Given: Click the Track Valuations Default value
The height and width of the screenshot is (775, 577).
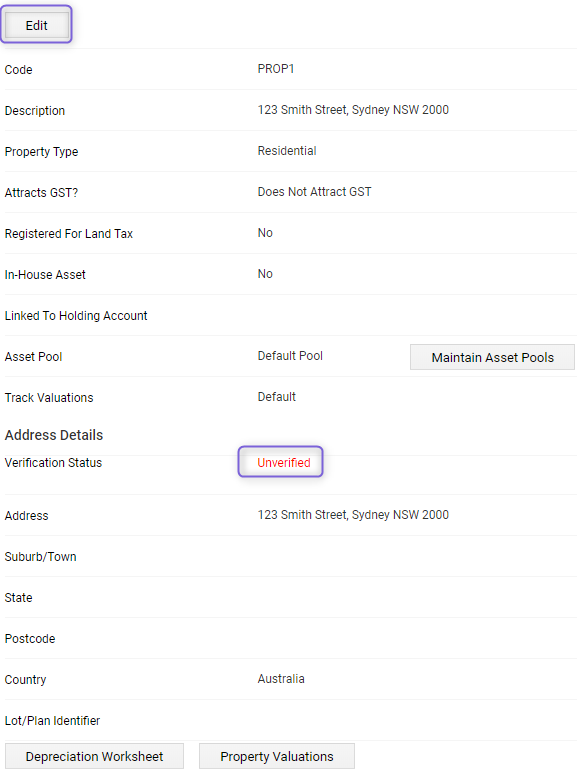Looking at the screenshot, I should point(276,397).
